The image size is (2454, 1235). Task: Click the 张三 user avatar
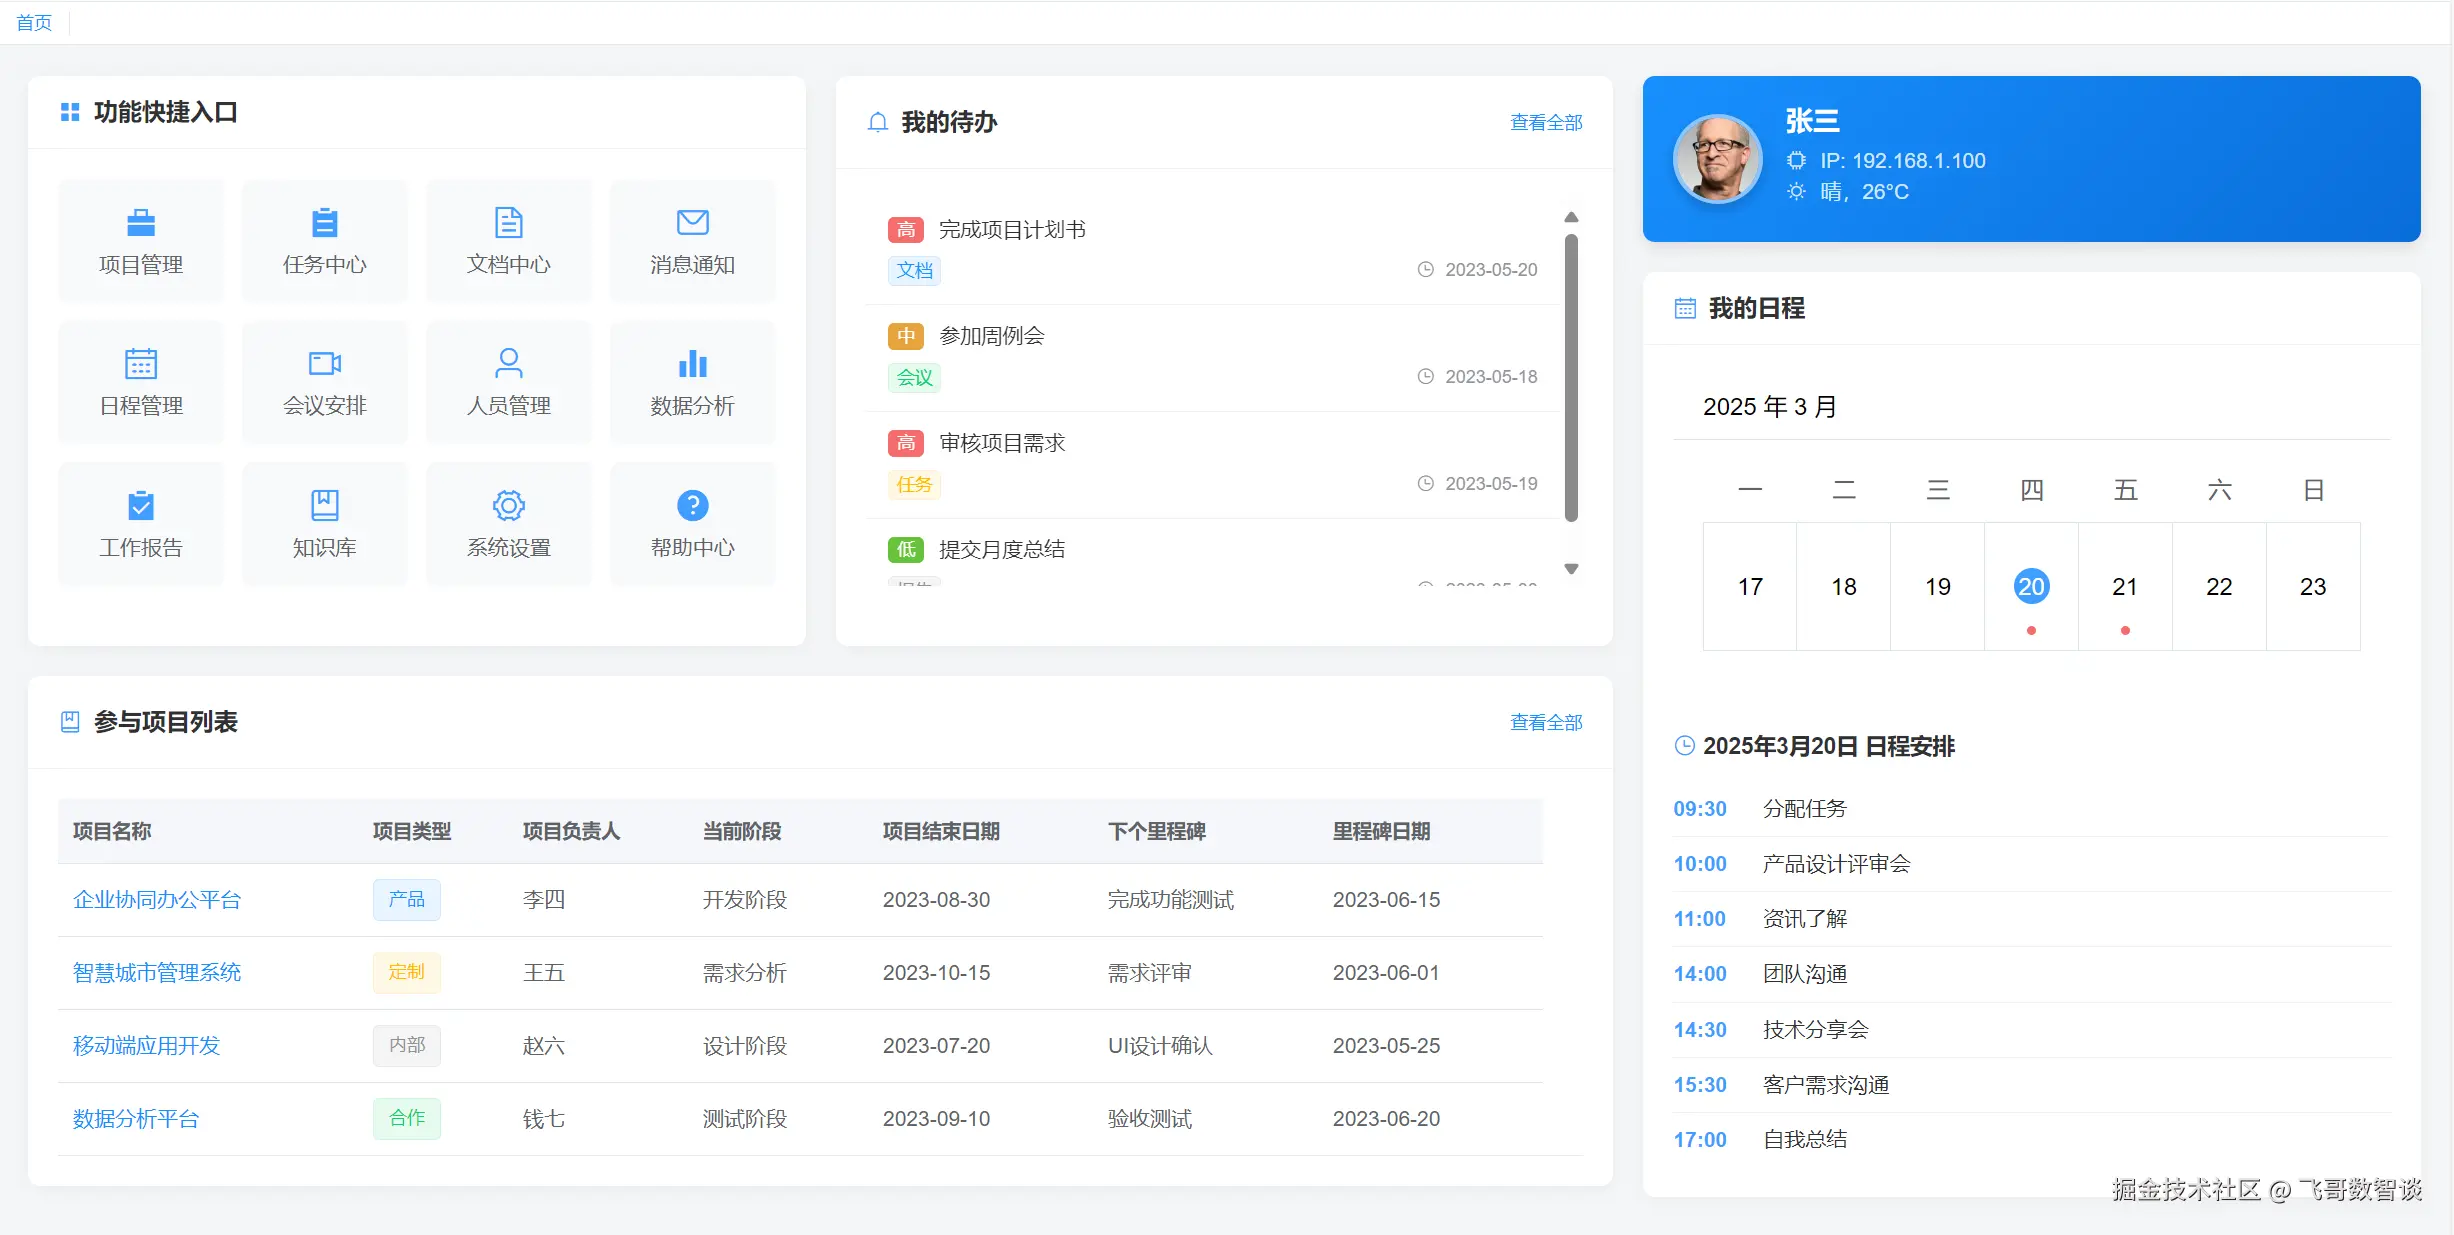pos(1717,158)
